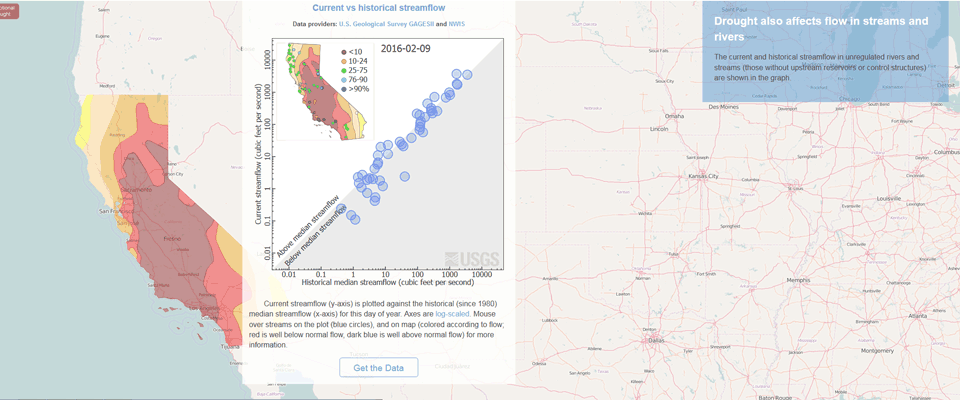
Task: Click the Tijuana map label
Action: coord(231,346)
